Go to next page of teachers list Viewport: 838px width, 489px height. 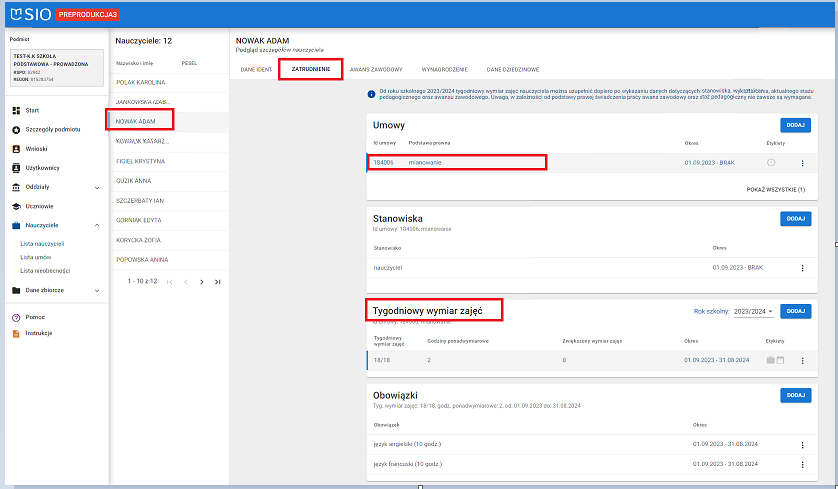[x=202, y=282]
